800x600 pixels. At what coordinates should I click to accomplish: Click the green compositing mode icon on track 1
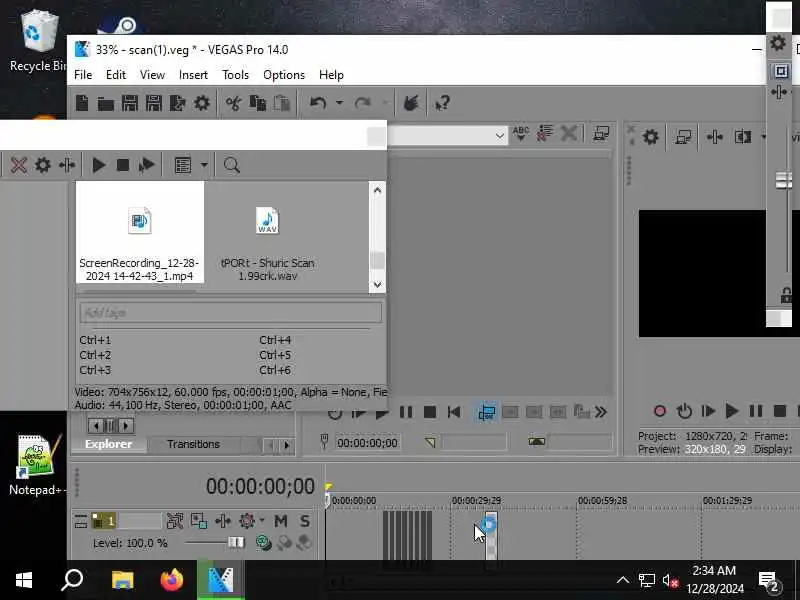point(263,542)
